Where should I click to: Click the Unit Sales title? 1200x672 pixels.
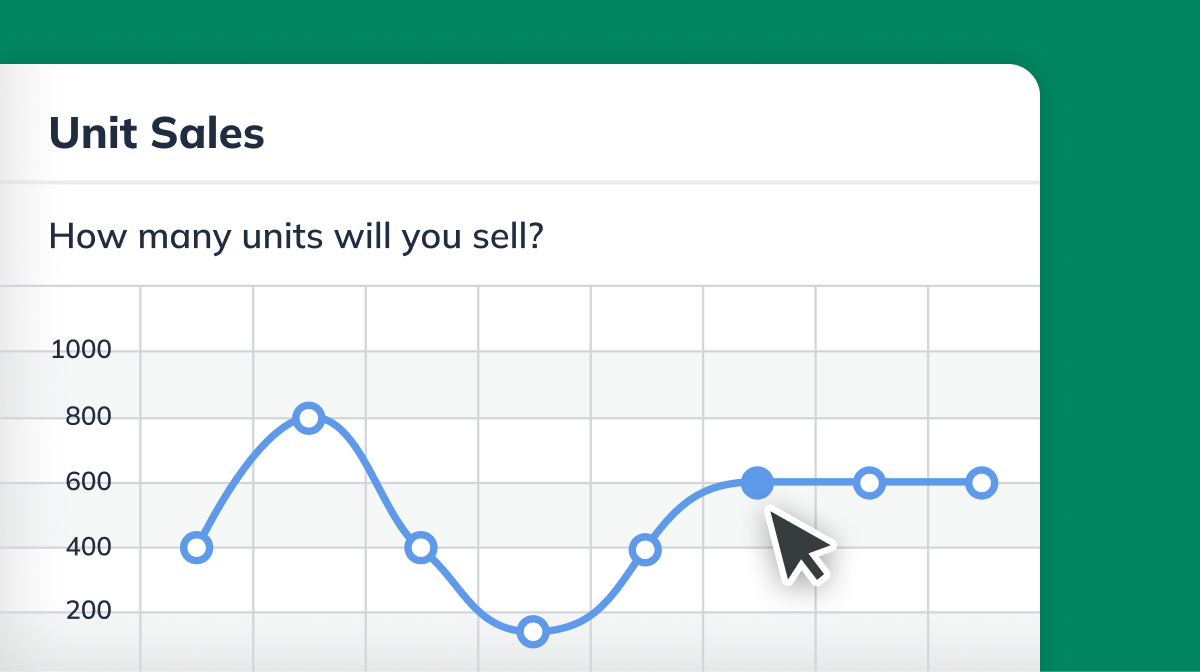[158, 132]
